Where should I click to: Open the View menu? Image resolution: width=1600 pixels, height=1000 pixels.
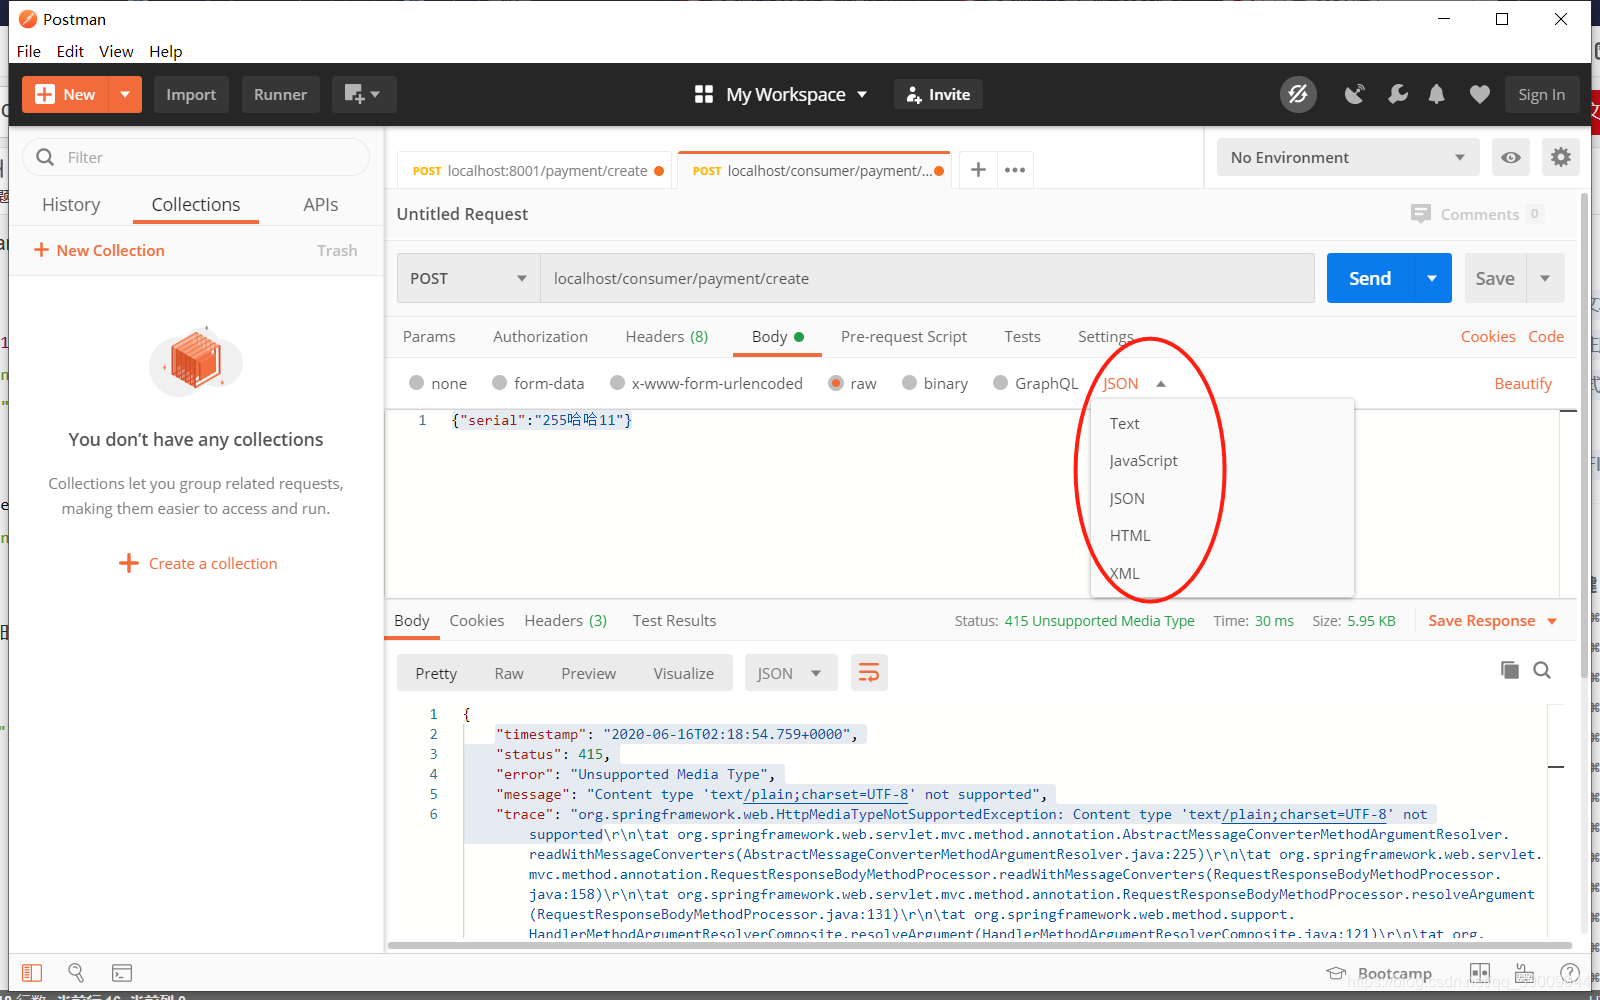116,51
